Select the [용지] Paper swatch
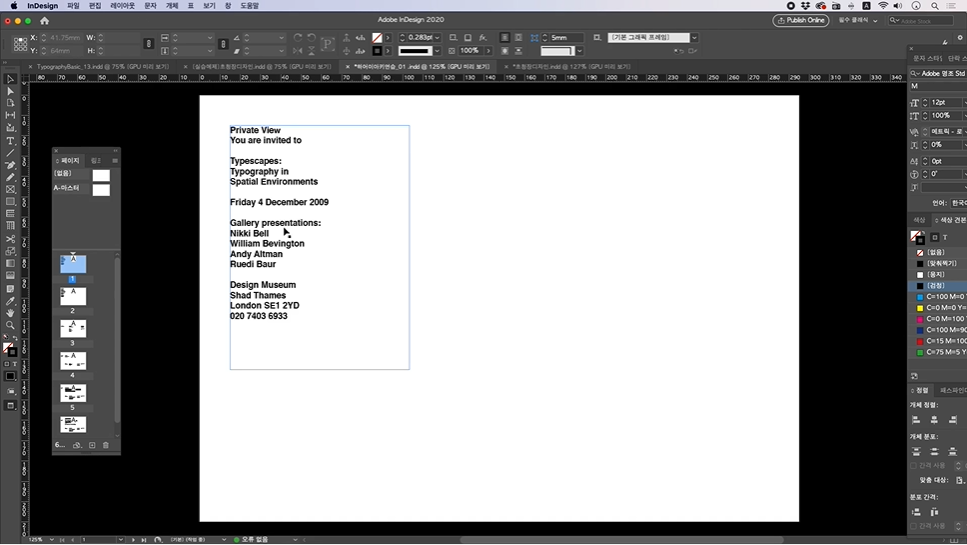 (x=938, y=274)
